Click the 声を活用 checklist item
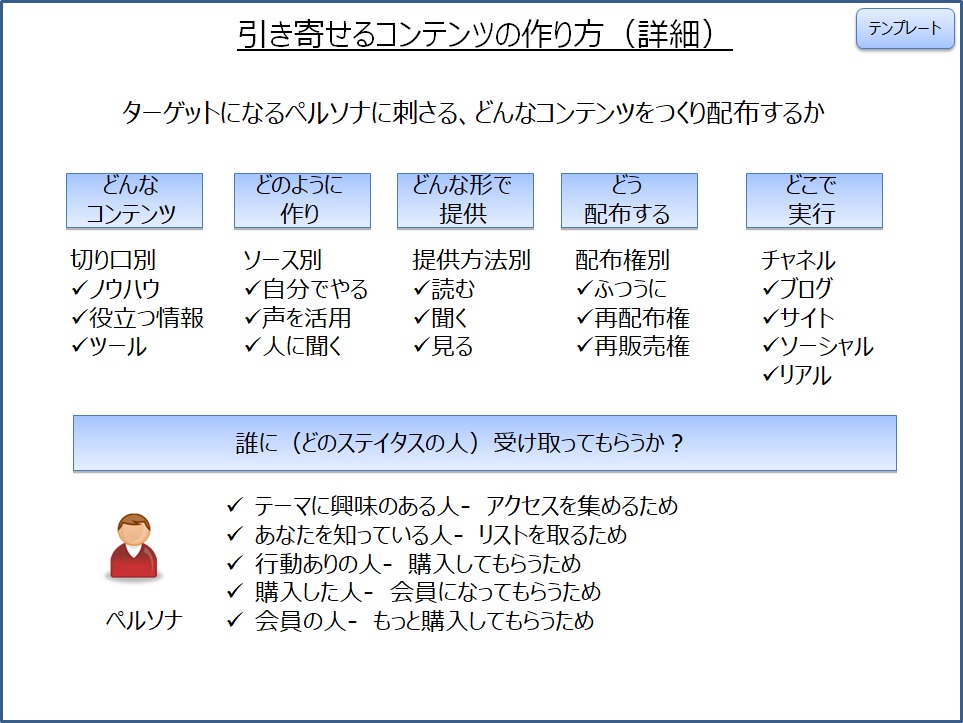The height and width of the screenshot is (723, 963). click(x=298, y=318)
